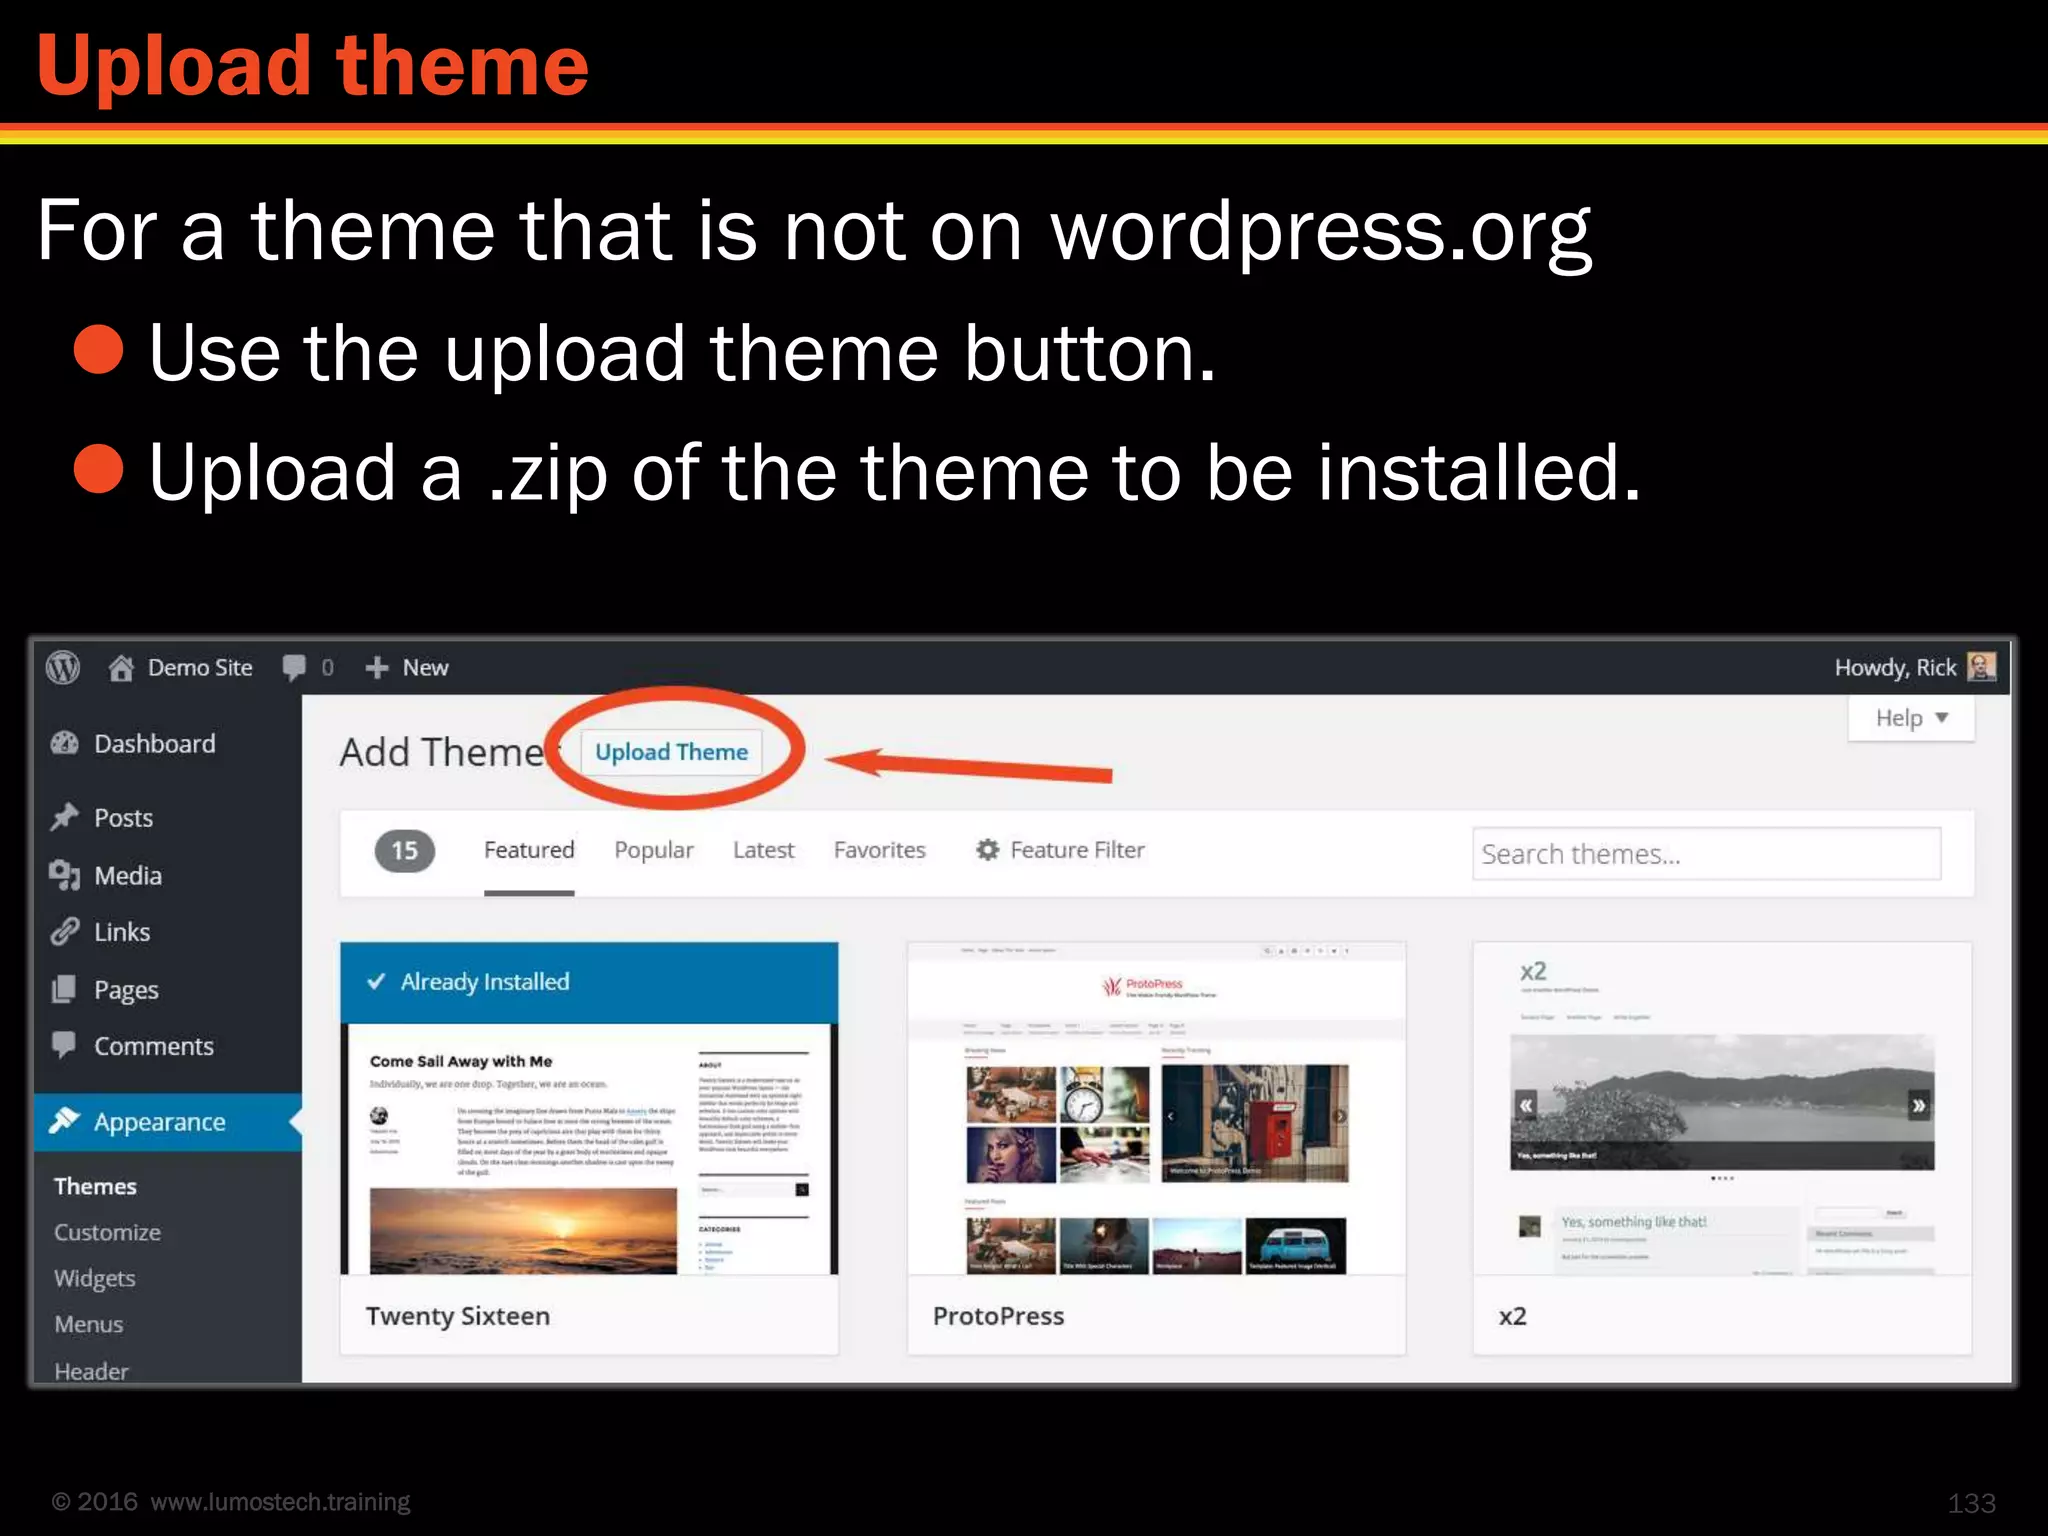Click New in the admin bar
This screenshot has height=1536, width=2048.
pyautogui.click(x=425, y=667)
